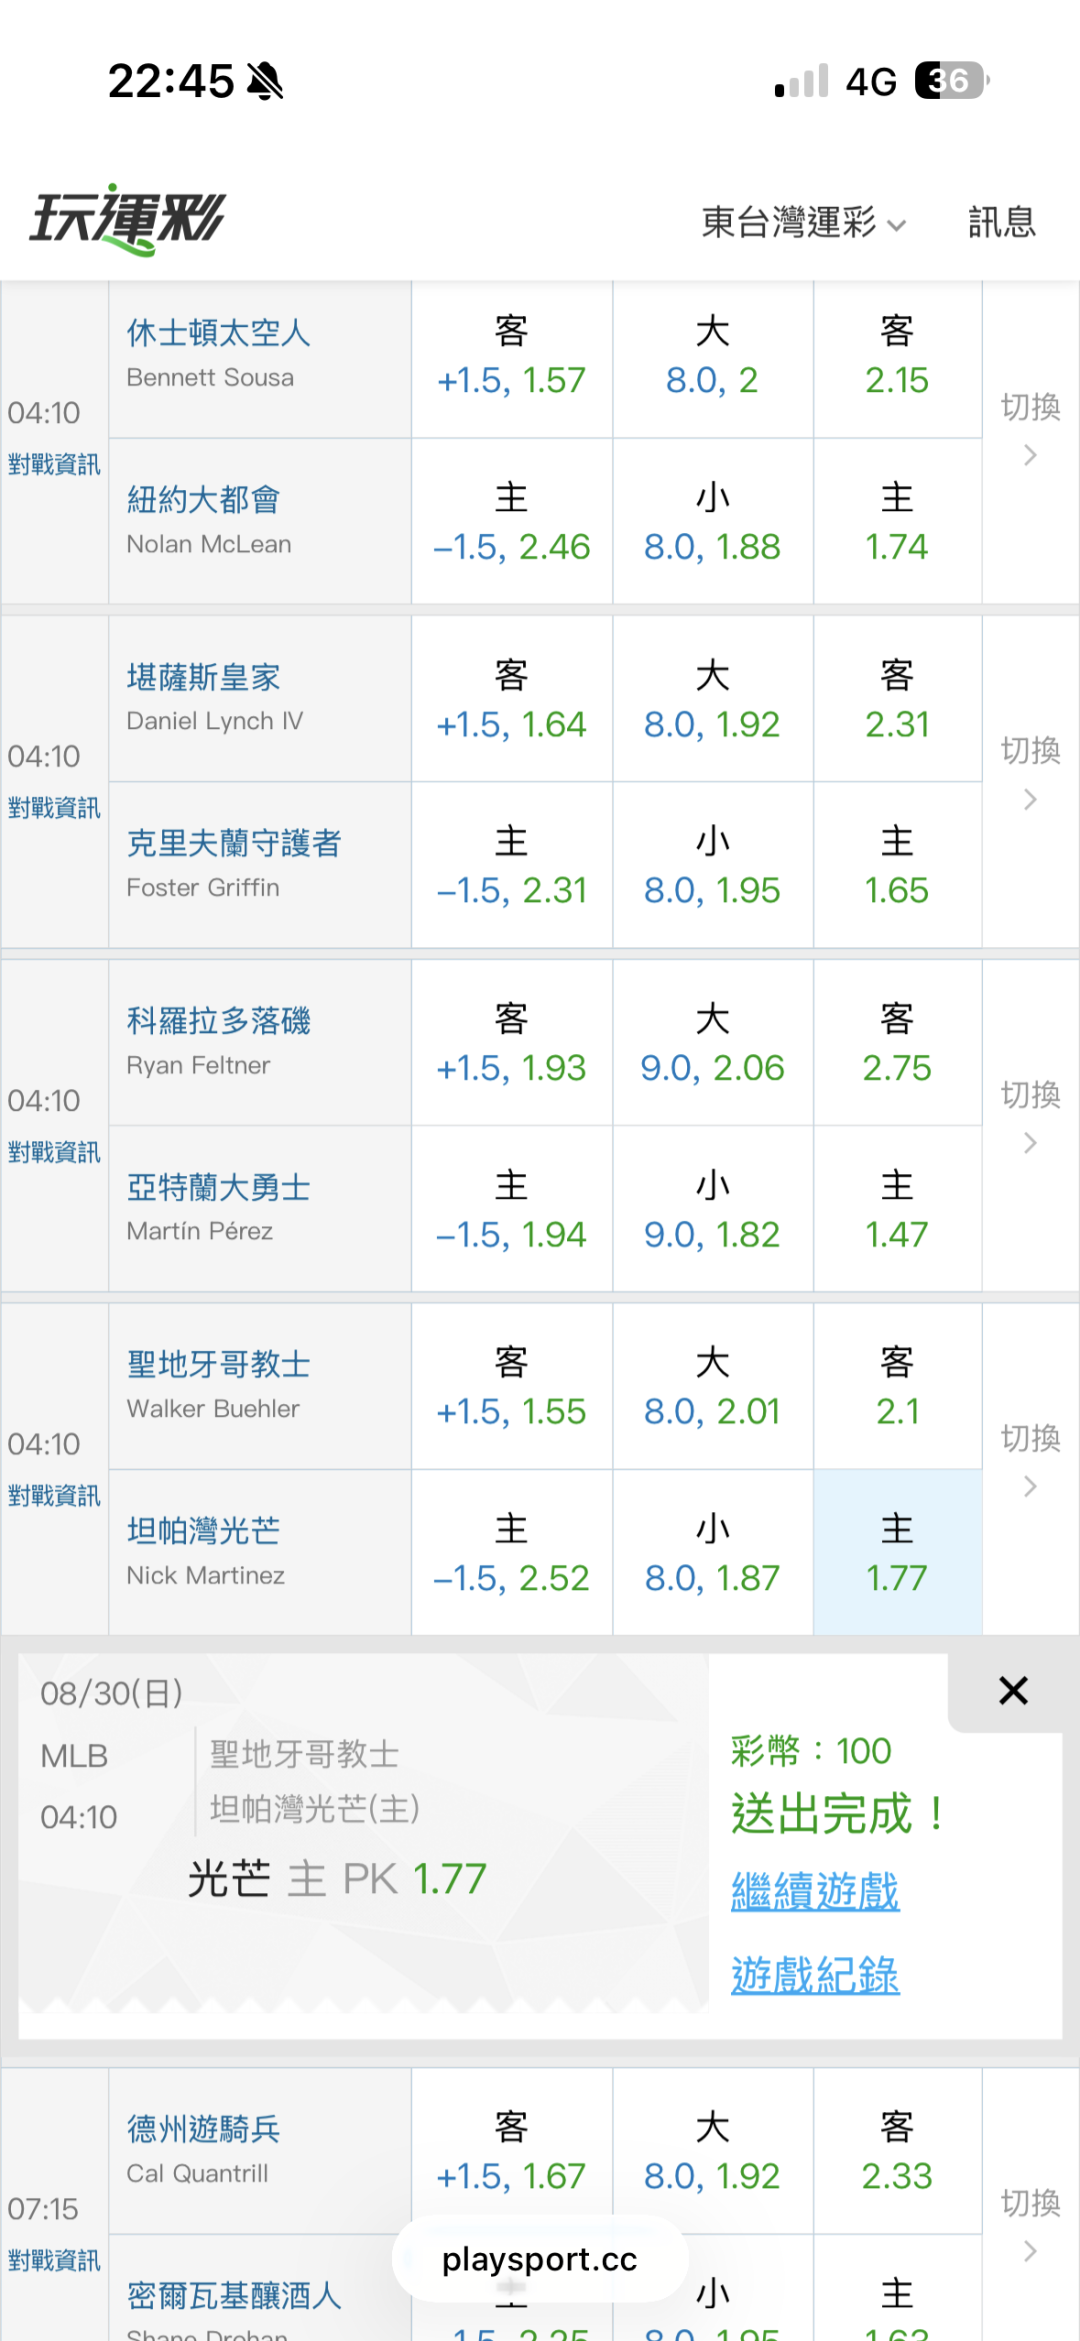Click the 繼續遊戲 link

(815, 1891)
